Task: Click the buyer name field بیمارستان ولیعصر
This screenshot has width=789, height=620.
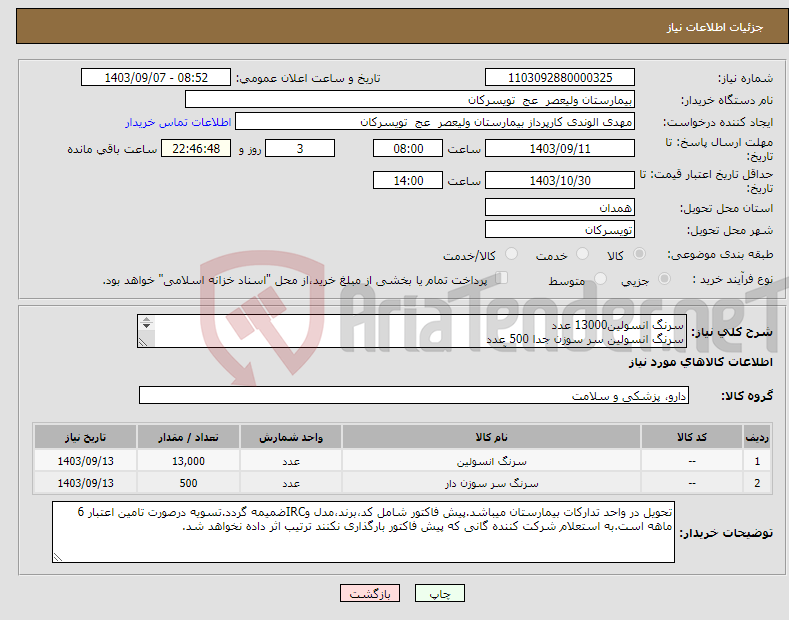Action: [410, 100]
